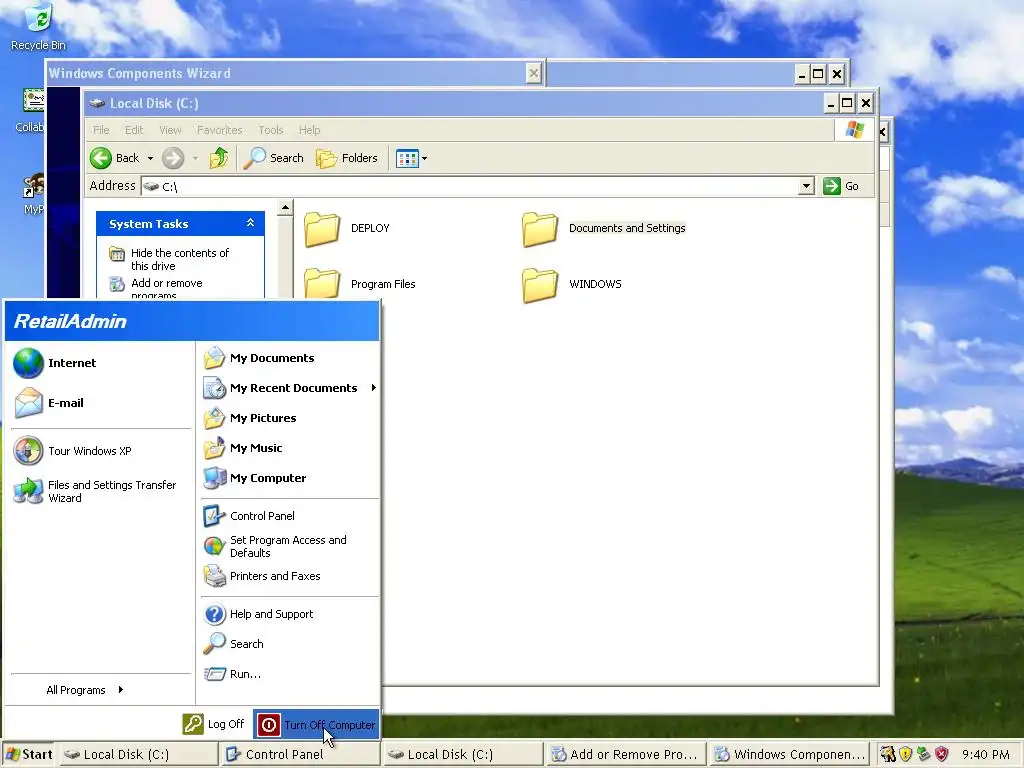The image size is (1024, 768).
Task: Switch to Control Panel taskbar button
Action: coord(300,755)
